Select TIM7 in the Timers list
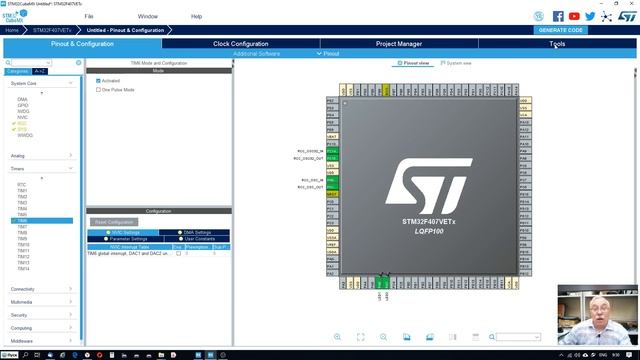This screenshot has width=640, height=360. [22, 227]
